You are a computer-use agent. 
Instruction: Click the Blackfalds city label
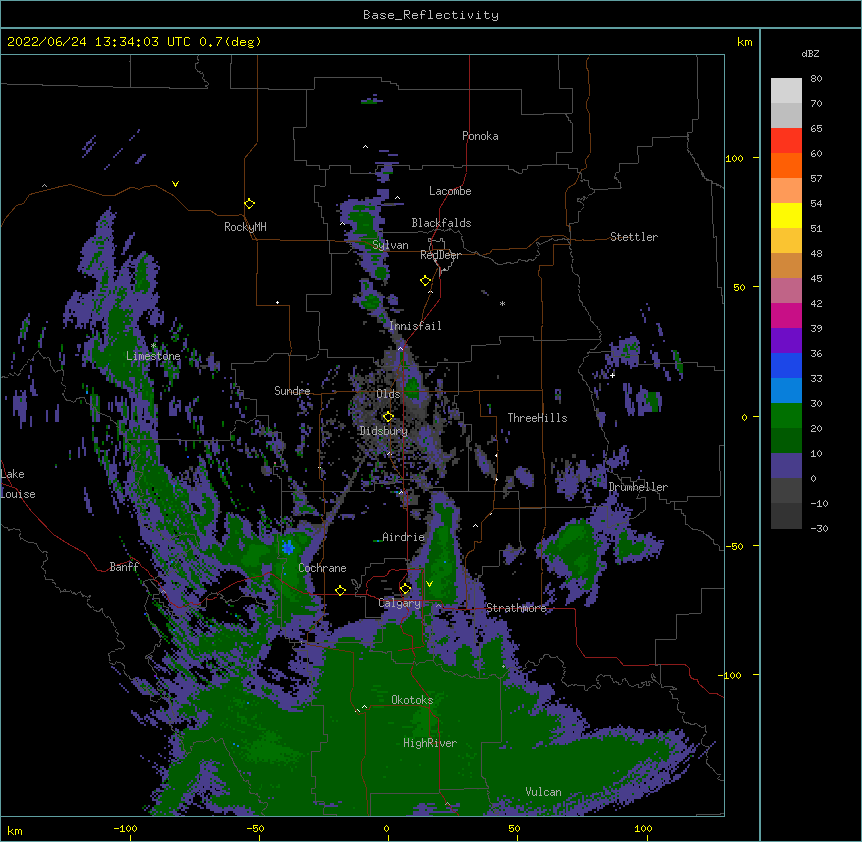point(441,223)
